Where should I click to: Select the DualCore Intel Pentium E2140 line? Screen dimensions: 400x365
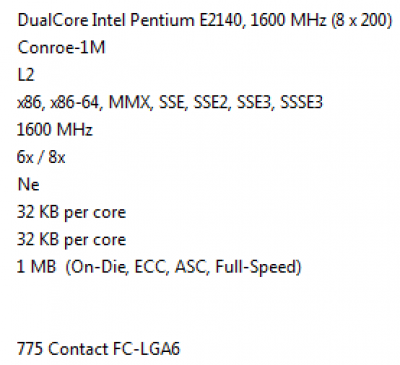[205, 21]
